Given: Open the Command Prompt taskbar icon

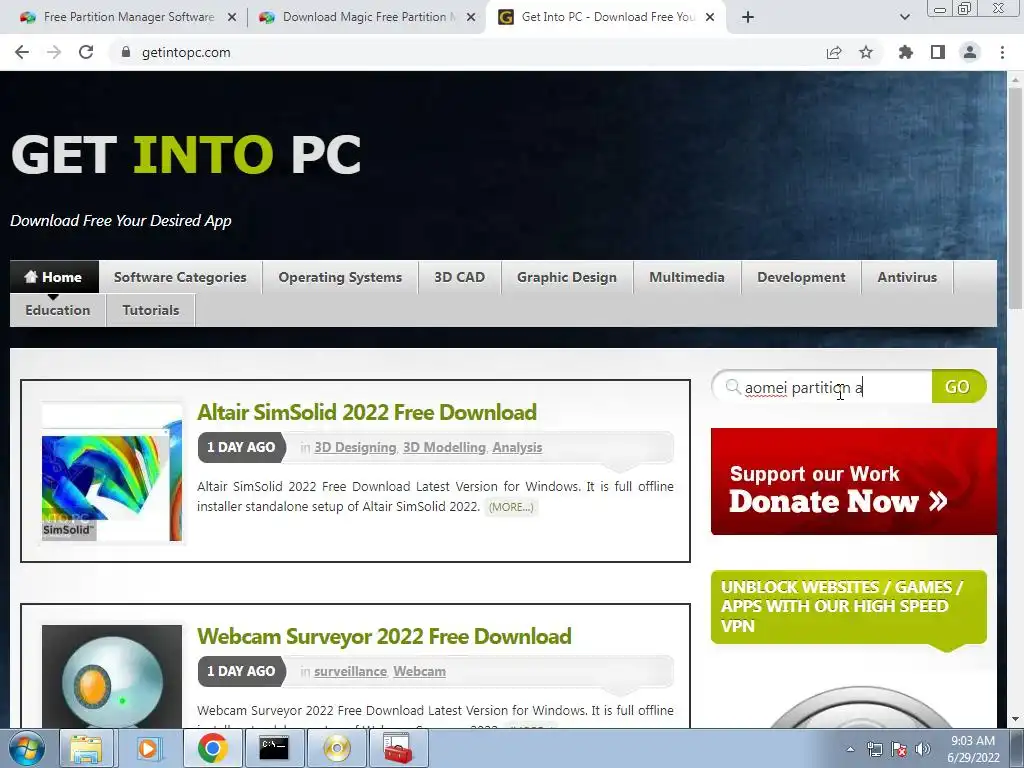Looking at the screenshot, I should [274, 748].
